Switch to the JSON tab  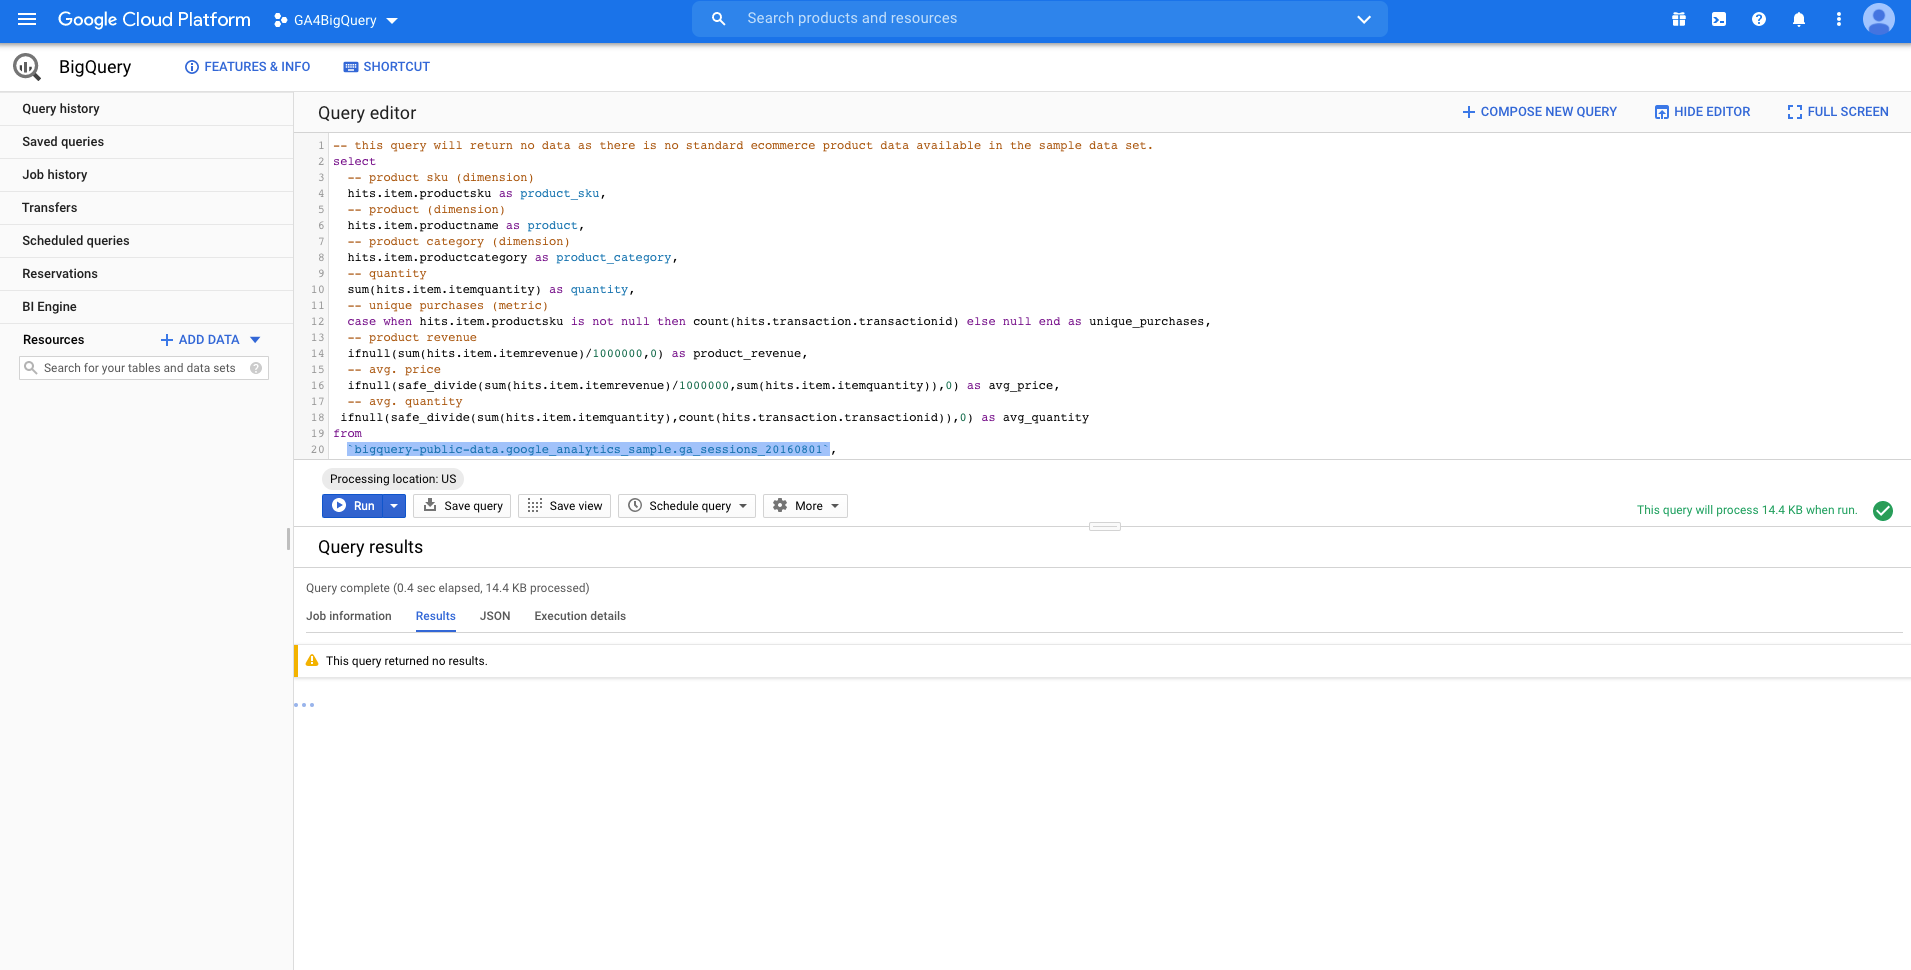[495, 616]
